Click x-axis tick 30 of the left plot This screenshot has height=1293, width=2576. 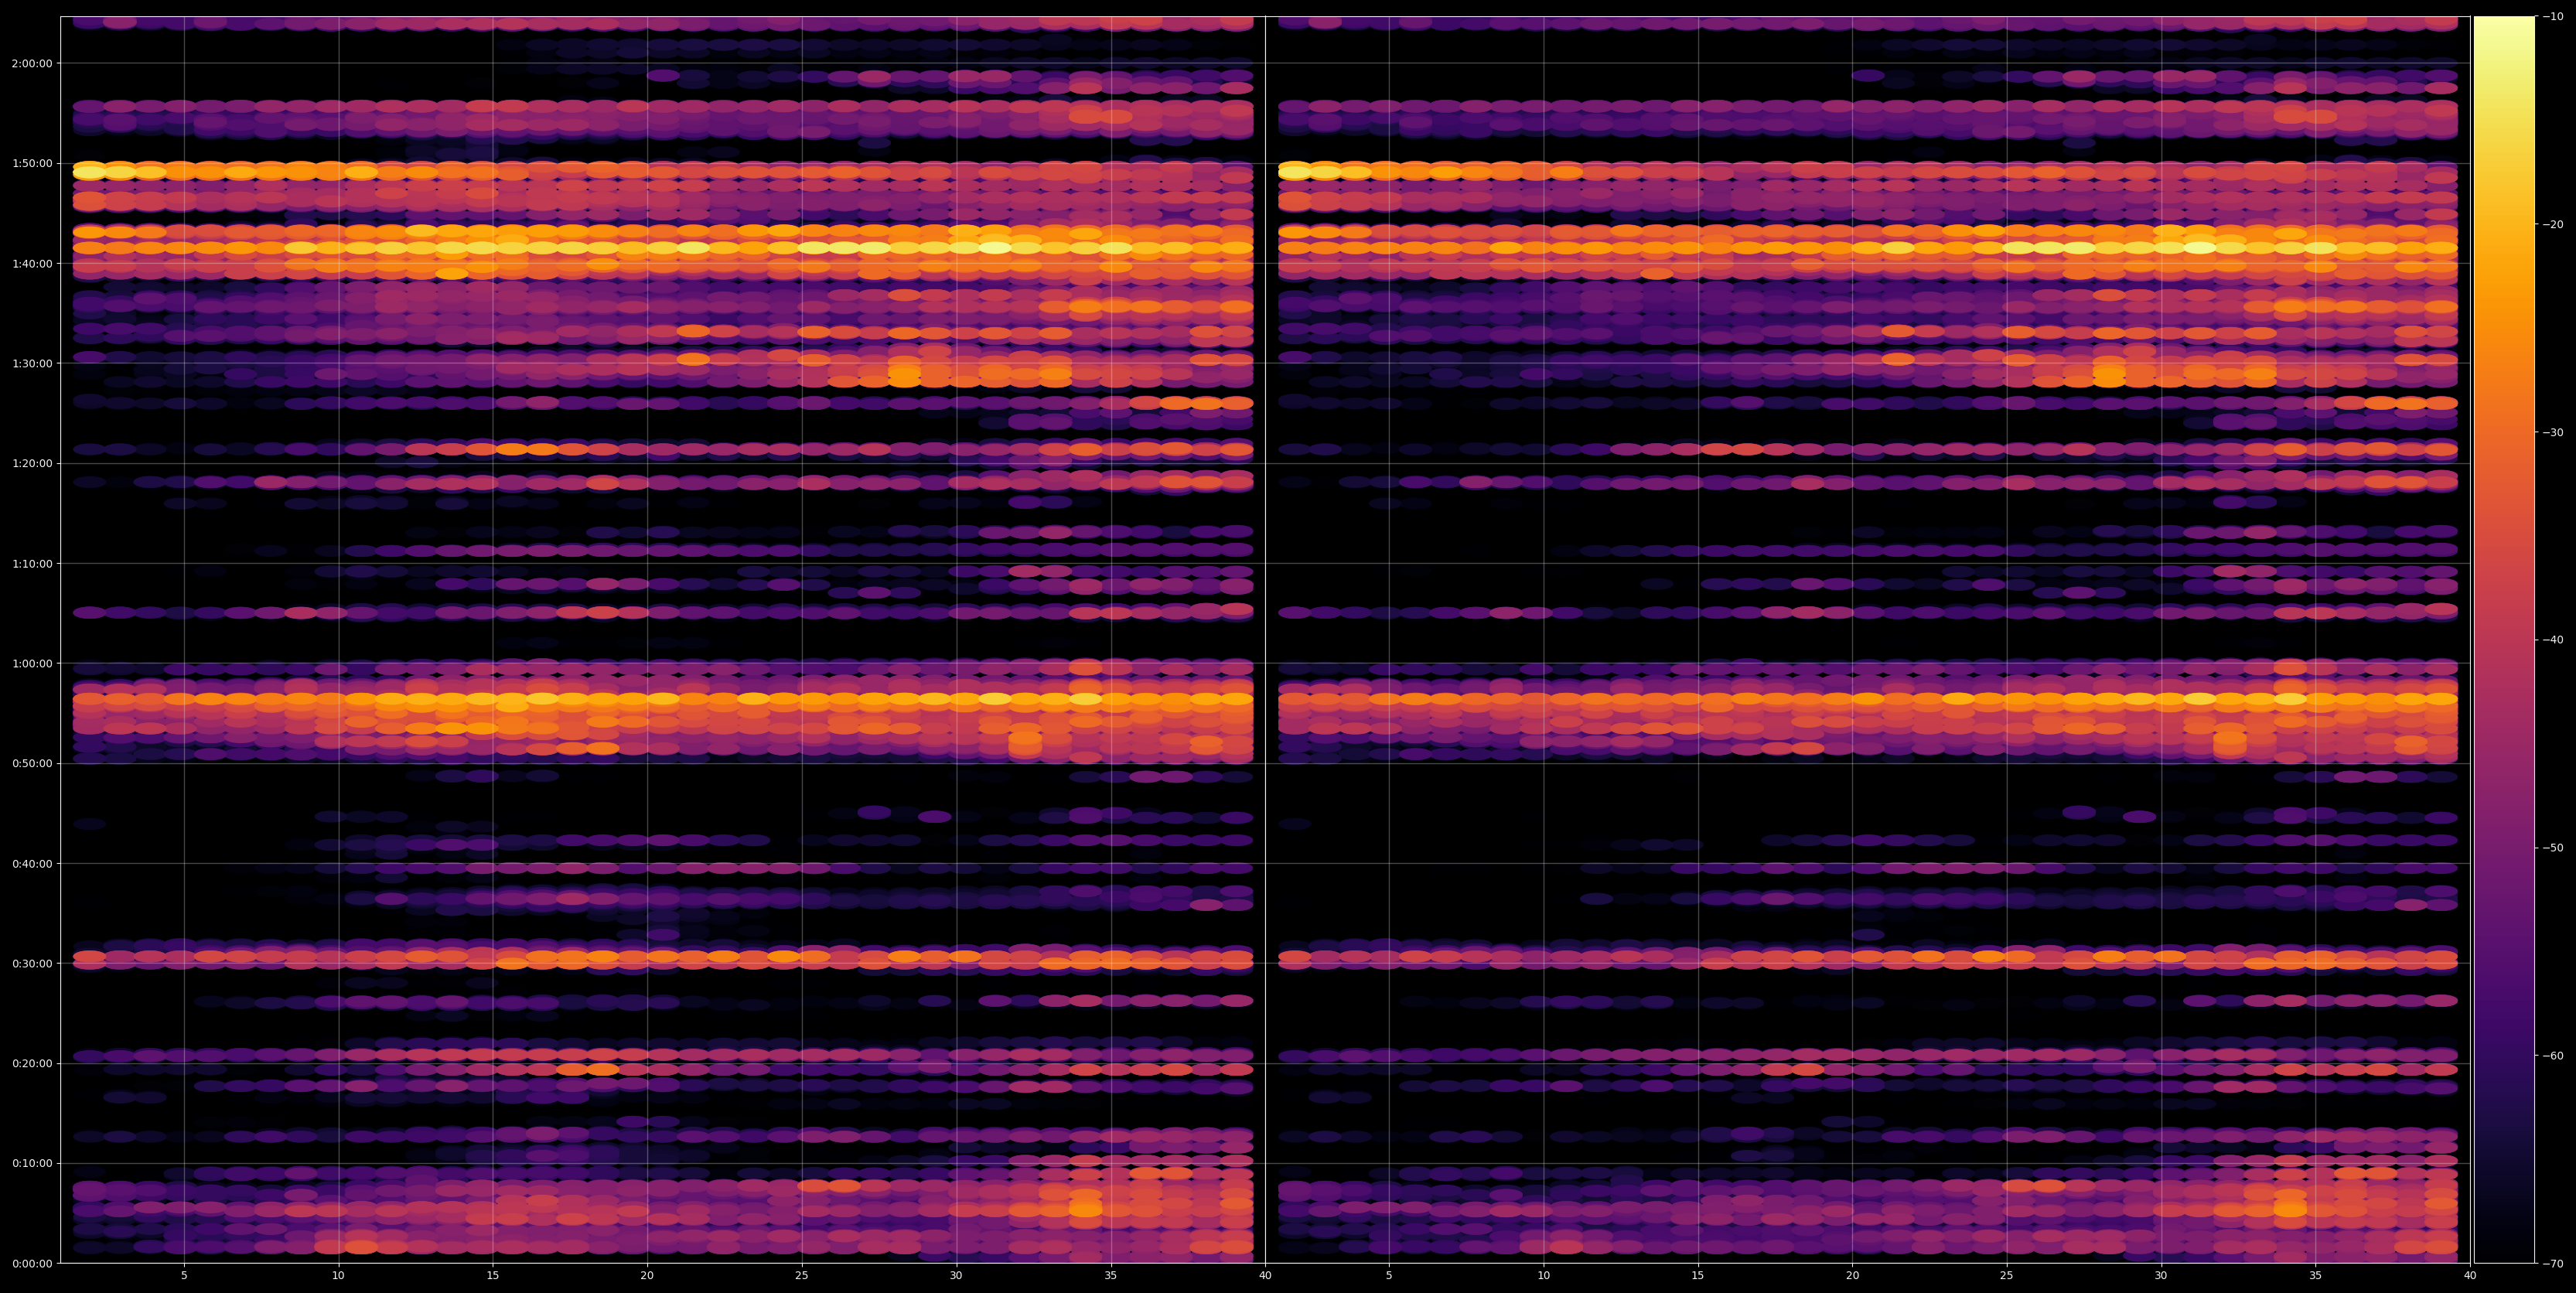(x=956, y=1276)
